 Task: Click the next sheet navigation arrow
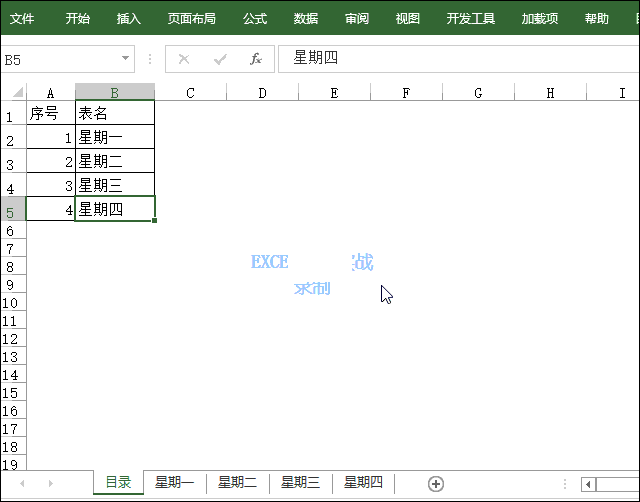(51, 483)
